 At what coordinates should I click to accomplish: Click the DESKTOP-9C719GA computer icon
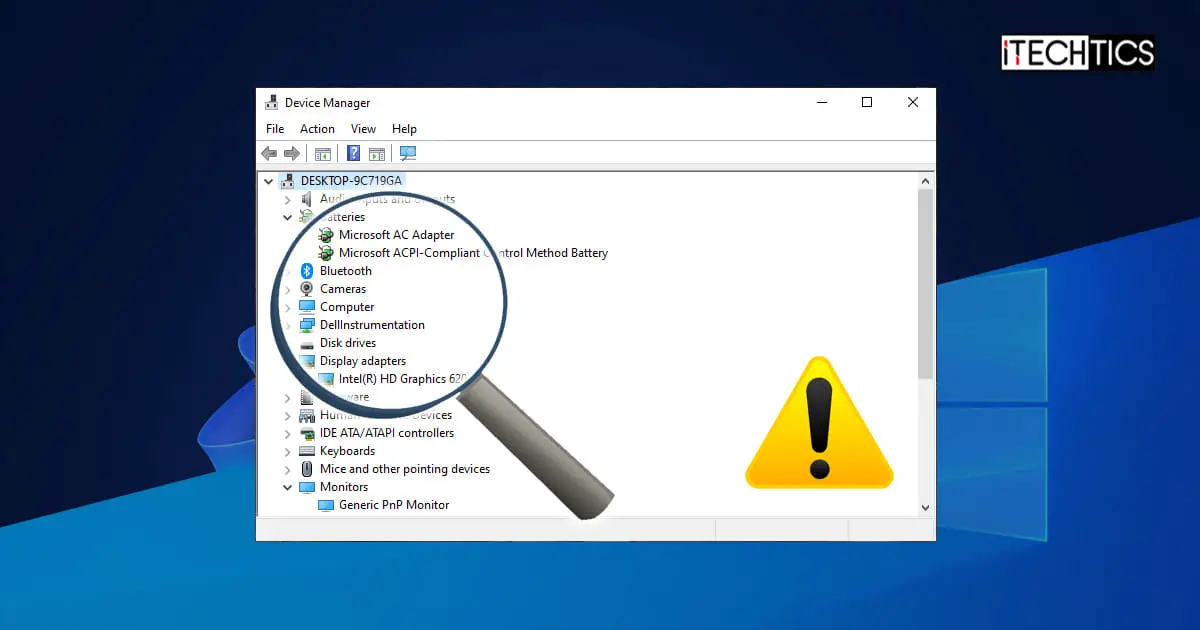(x=288, y=181)
